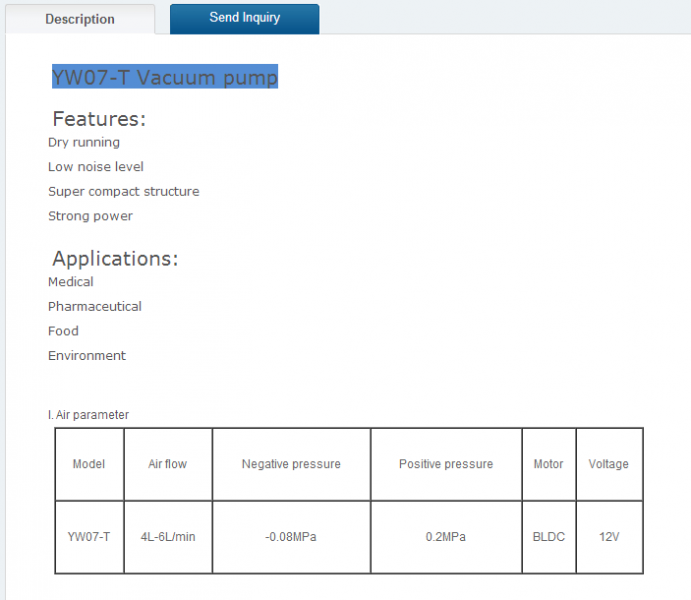This screenshot has width=691, height=600.
Task: Click the Pharmaceutical application entry
Action: click(x=95, y=307)
